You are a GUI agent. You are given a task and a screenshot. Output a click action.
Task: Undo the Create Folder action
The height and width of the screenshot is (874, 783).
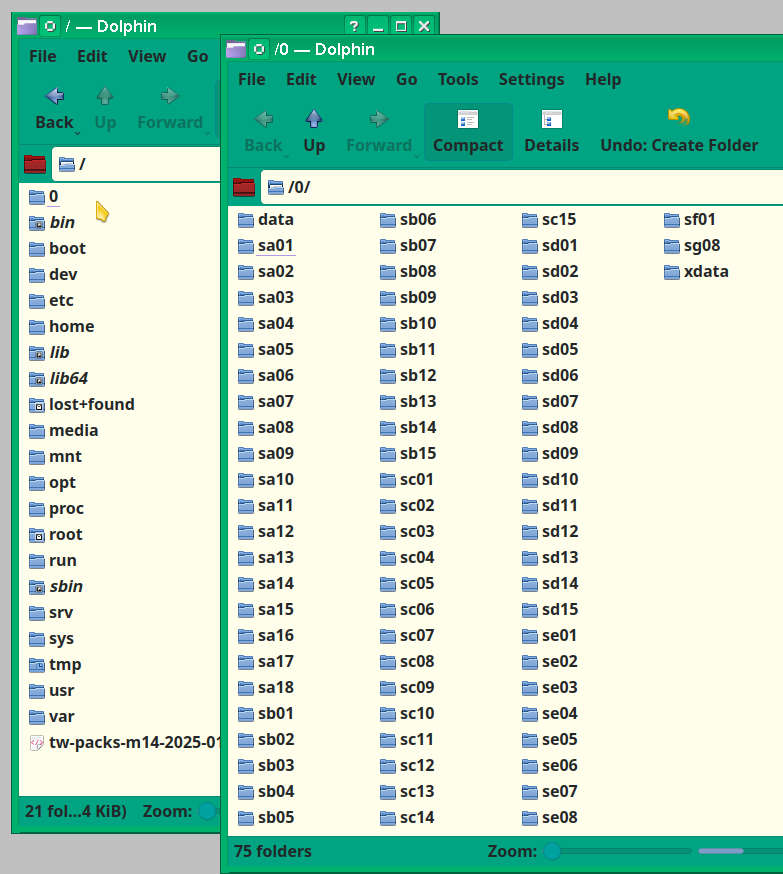[x=679, y=132]
